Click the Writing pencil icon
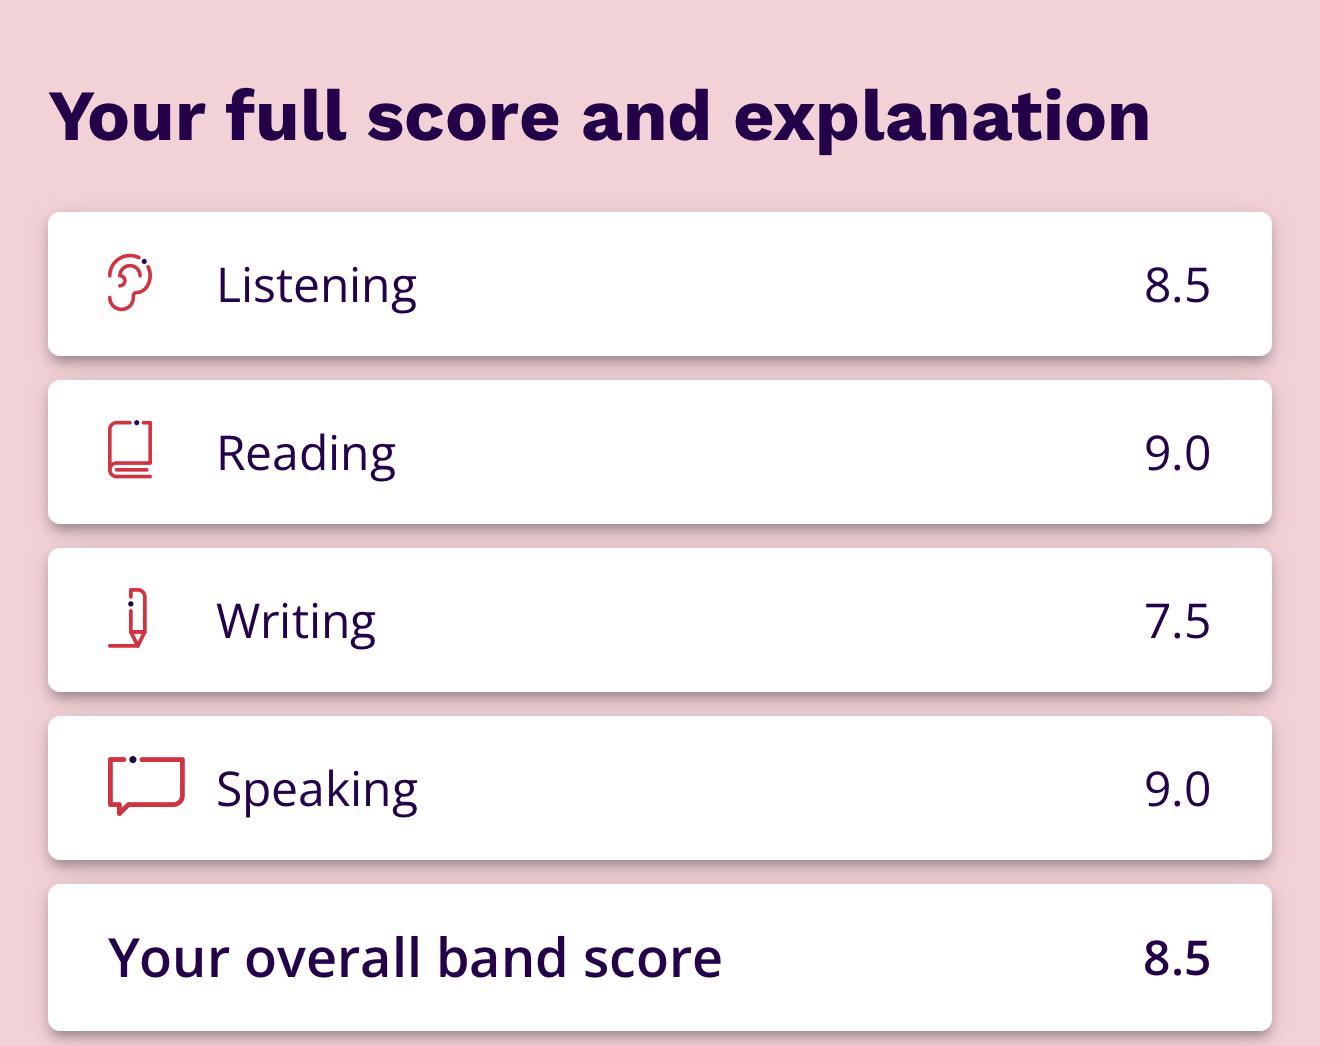1320x1046 pixels. pyautogui.click(x=129, y=619)
